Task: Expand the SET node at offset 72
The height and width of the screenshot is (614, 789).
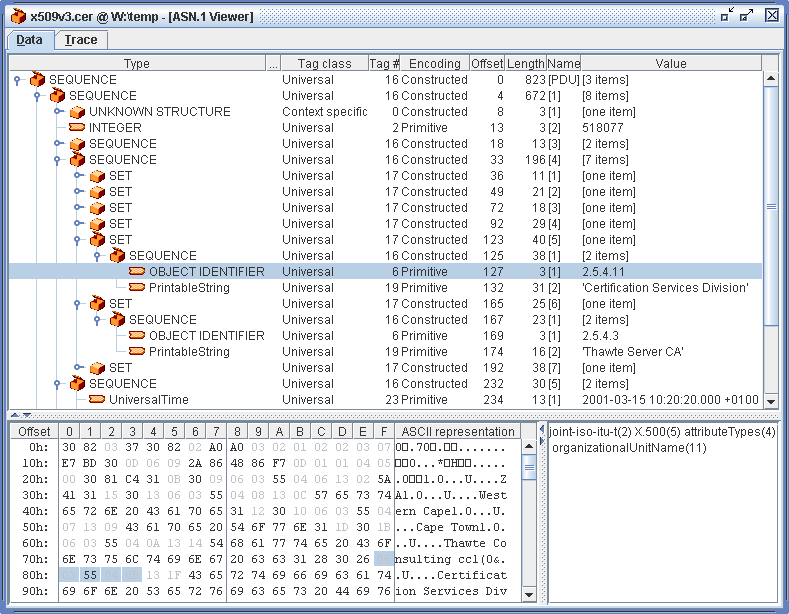Action: point(79,208)
